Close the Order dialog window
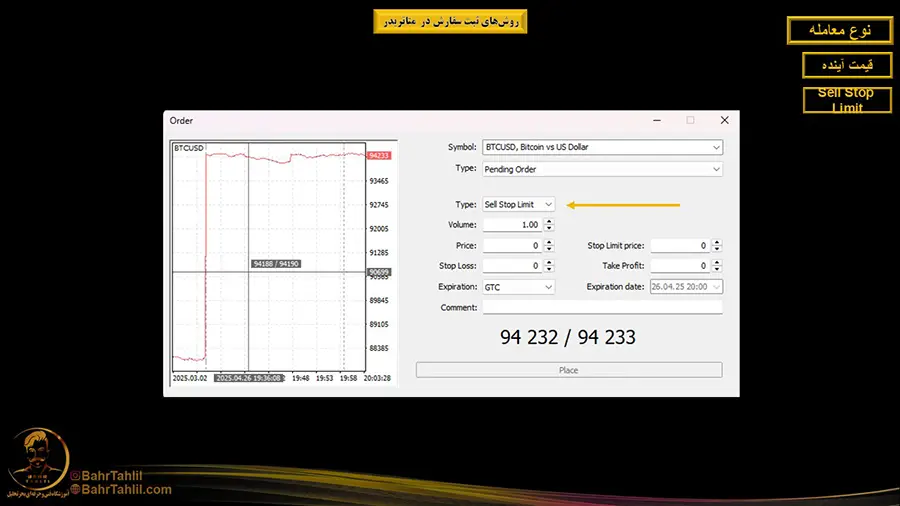 coord(722,120)
